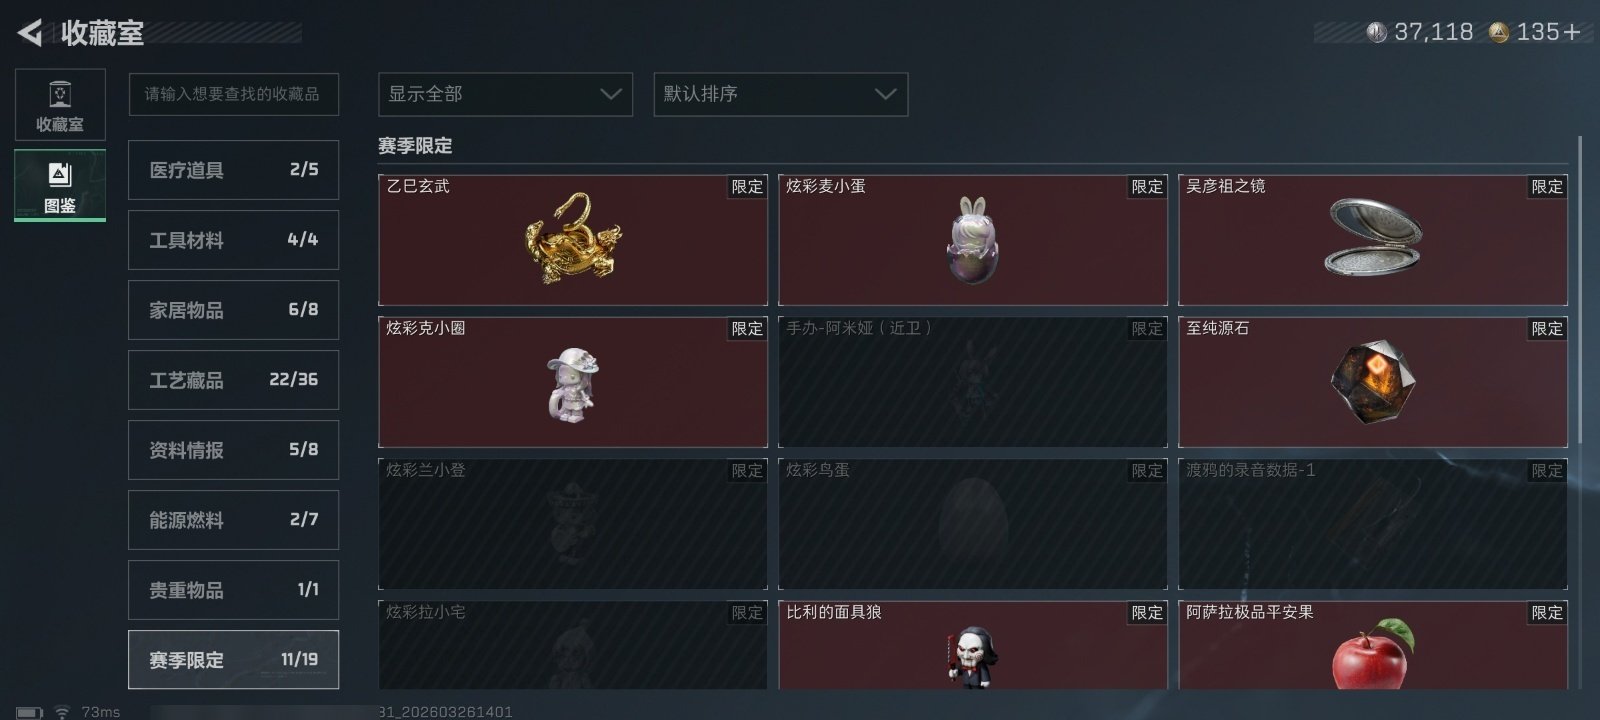Viewport: 1600px width, 720px height.
Task: Select the 炫彩麦小蛋 bunny egg item
Action: 973,240
